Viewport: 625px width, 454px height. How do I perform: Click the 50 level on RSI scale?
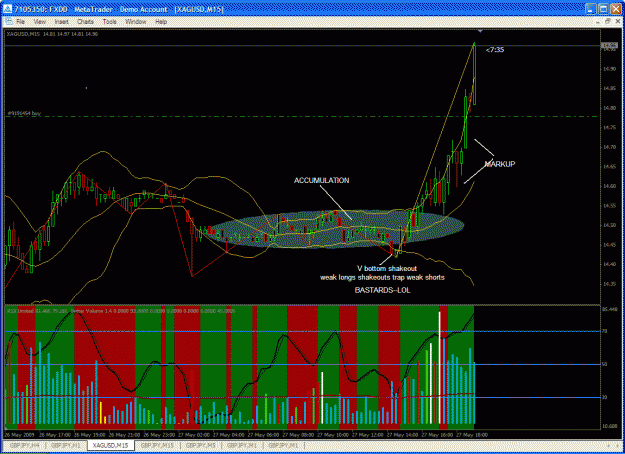tap(604, 364)
